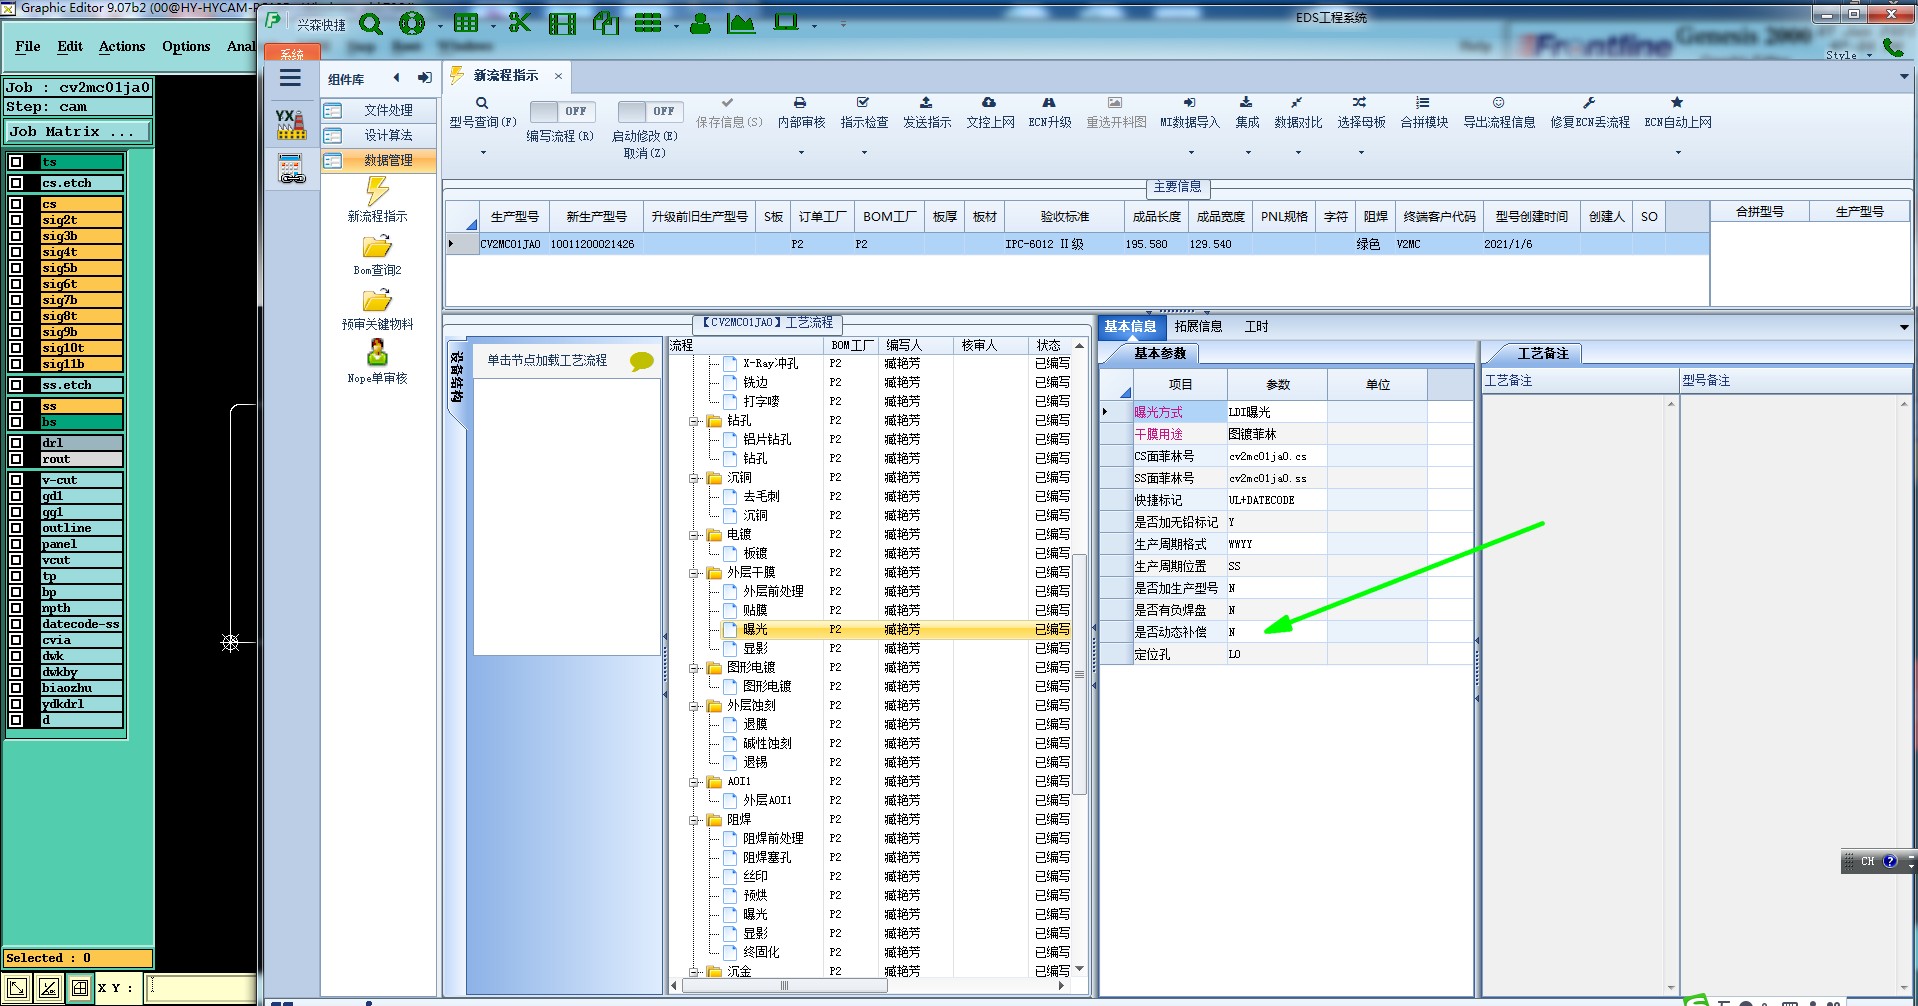Toggle checkbox for layer cs.etch
Viewport: 1918px width, 1006px height.
coord(17,183)
